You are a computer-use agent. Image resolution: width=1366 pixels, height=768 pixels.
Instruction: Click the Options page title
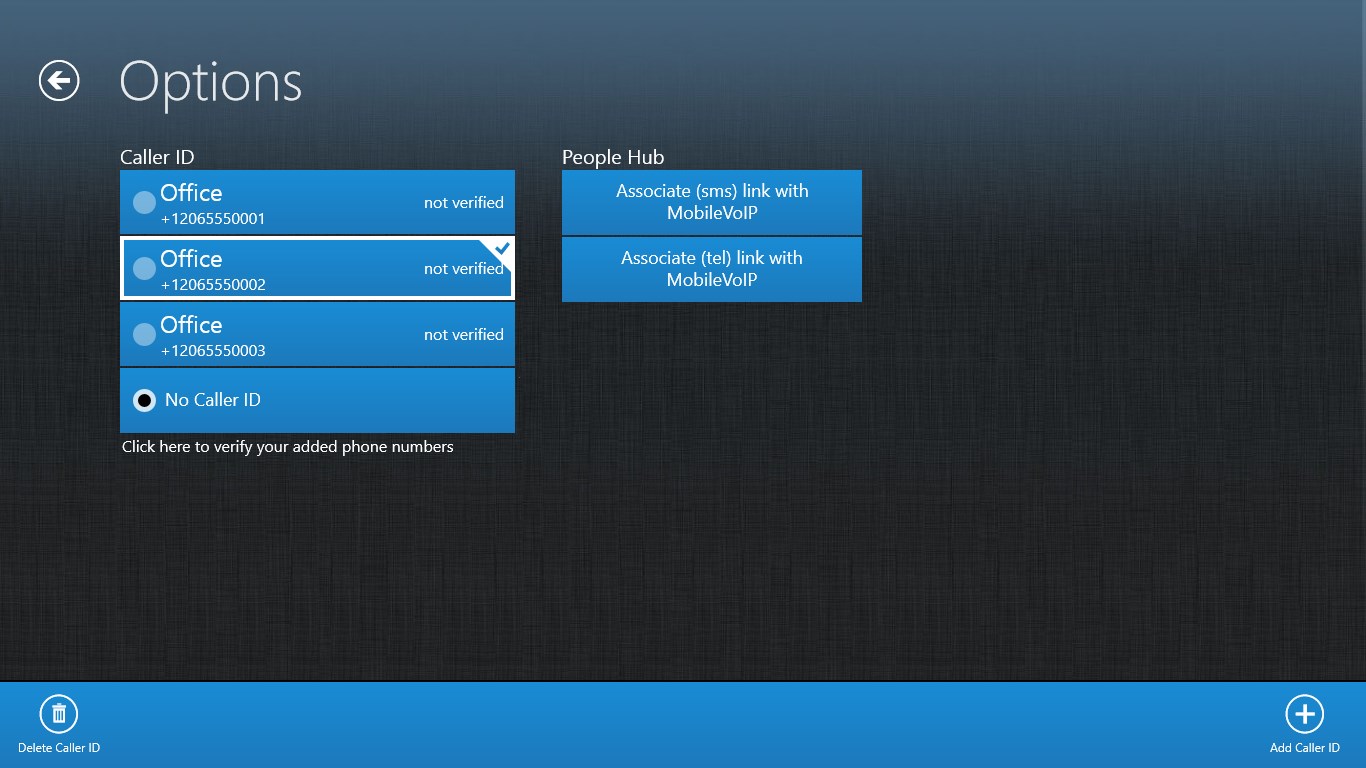(x=210, y=82)
